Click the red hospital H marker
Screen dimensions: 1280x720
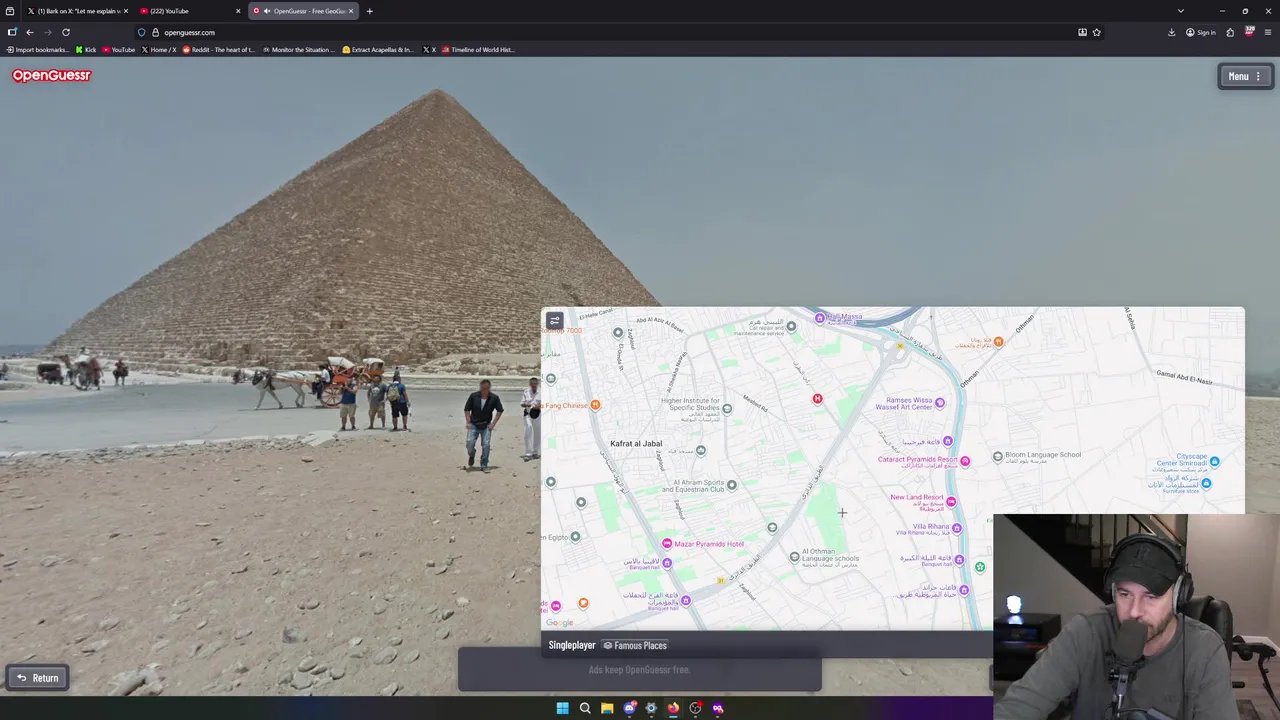tap(817, 399)
